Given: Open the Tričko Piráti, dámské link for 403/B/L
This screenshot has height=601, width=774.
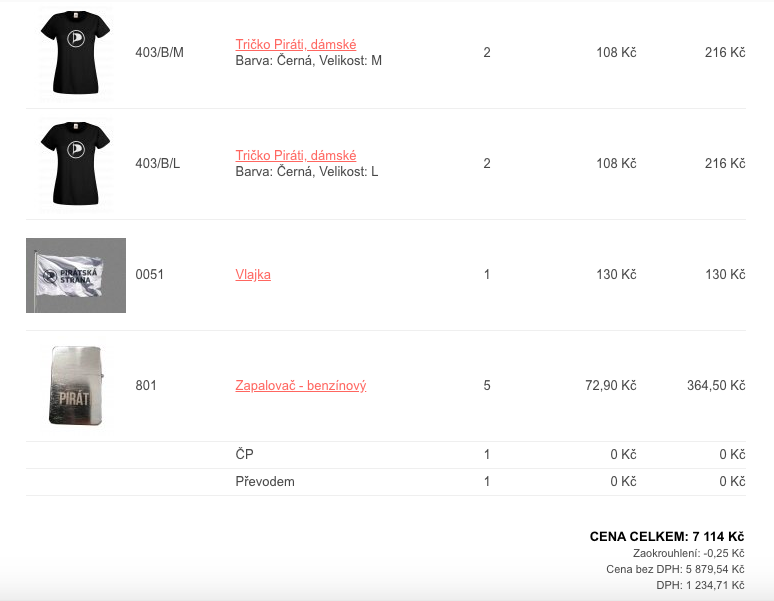Looking at the screenshot, I should (x=296, y=155).
